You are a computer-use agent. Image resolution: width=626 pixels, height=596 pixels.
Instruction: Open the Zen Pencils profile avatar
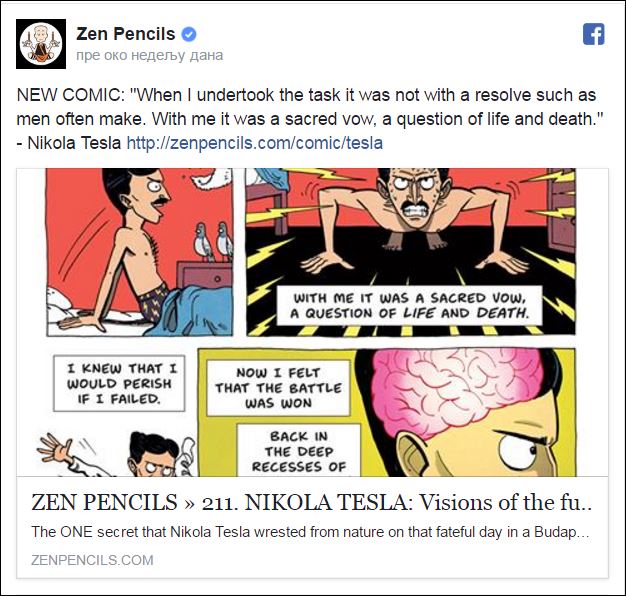pyautogui.click(x=41, y=44)
